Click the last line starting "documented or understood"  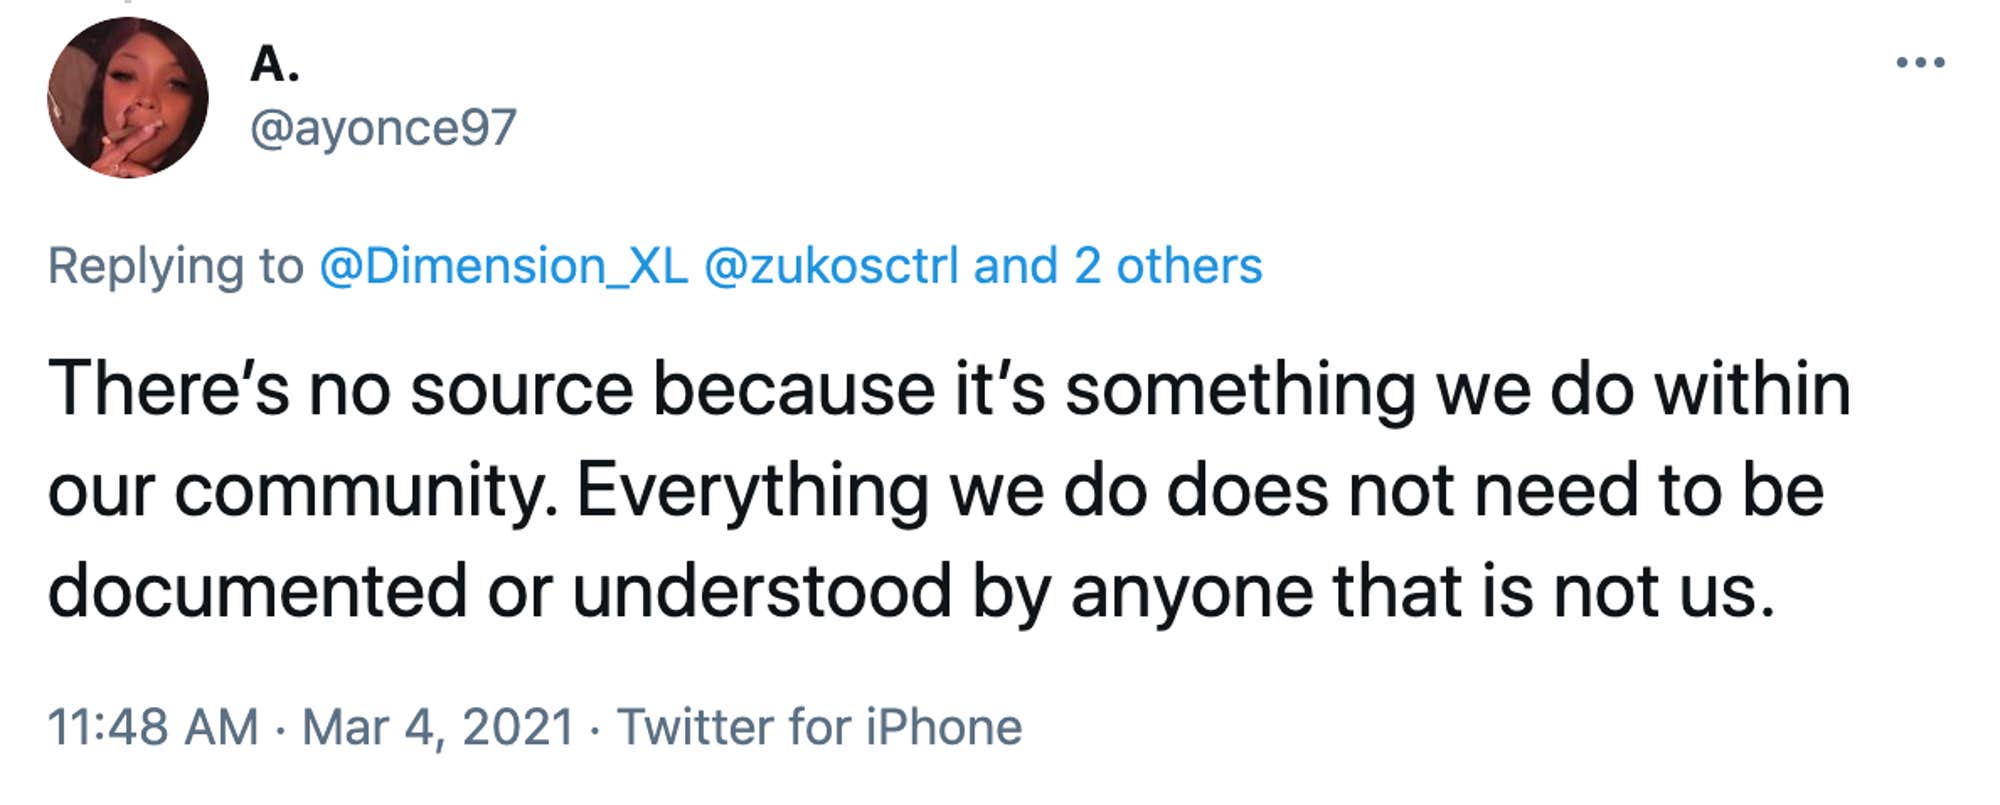(x=911, y=592)
